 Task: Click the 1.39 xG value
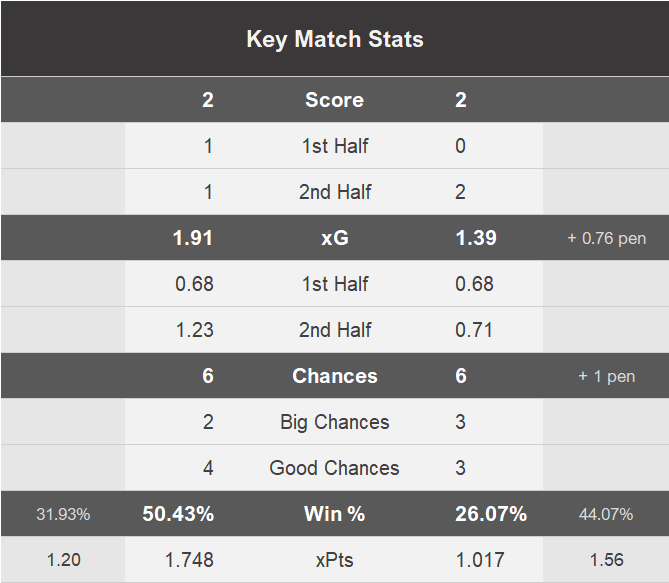tap(476, 238)
